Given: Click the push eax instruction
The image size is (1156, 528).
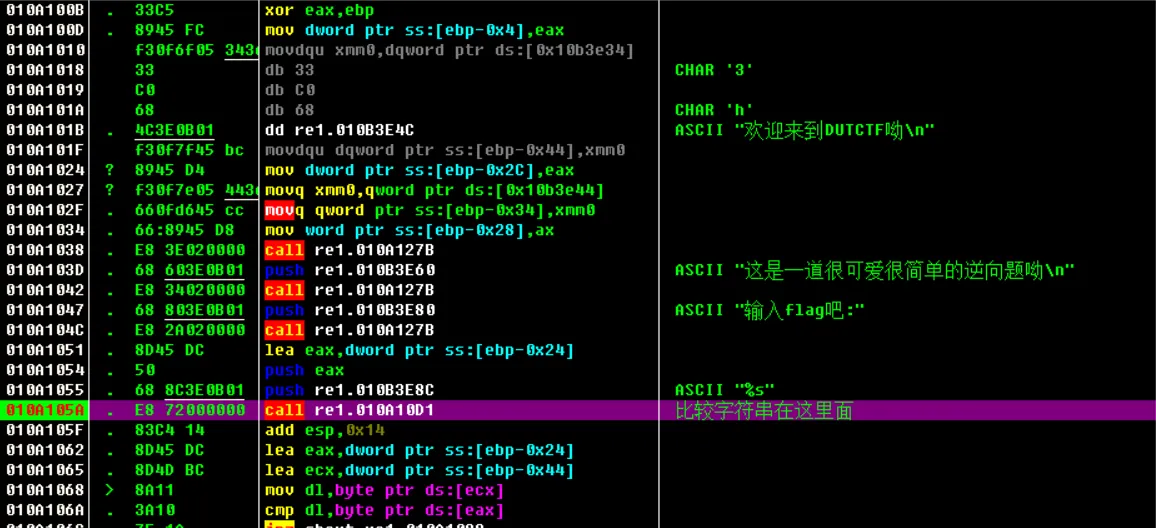Looking at the screenshot, I should pyautogui.click(x=304, y=370).
